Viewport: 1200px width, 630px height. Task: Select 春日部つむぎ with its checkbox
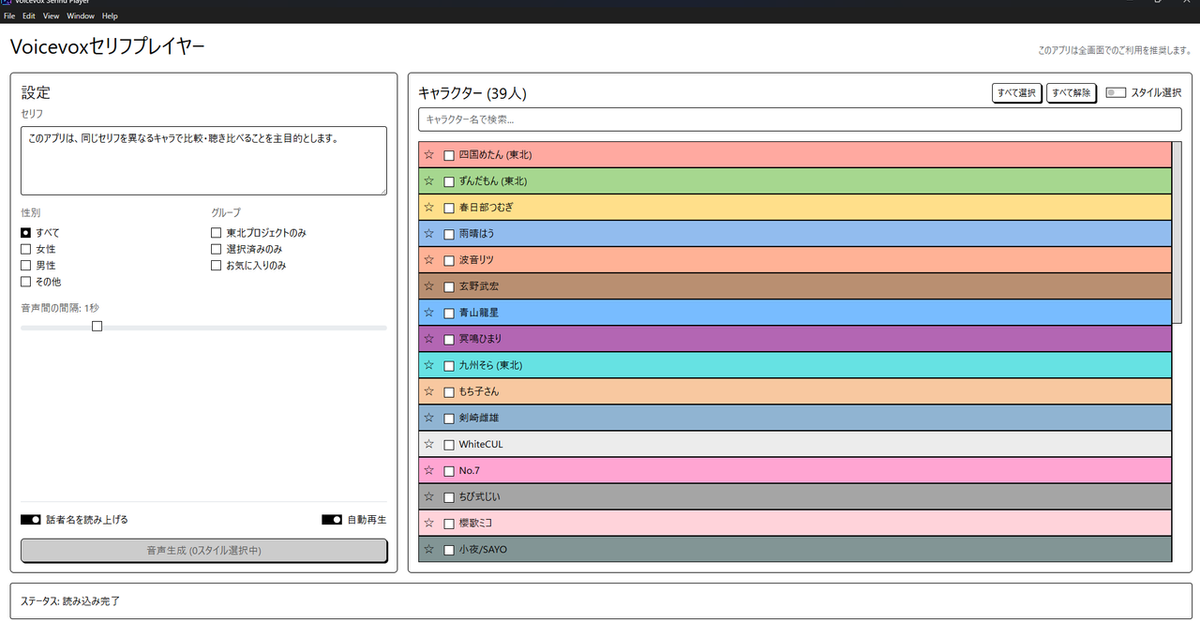[x=449, y=207]
